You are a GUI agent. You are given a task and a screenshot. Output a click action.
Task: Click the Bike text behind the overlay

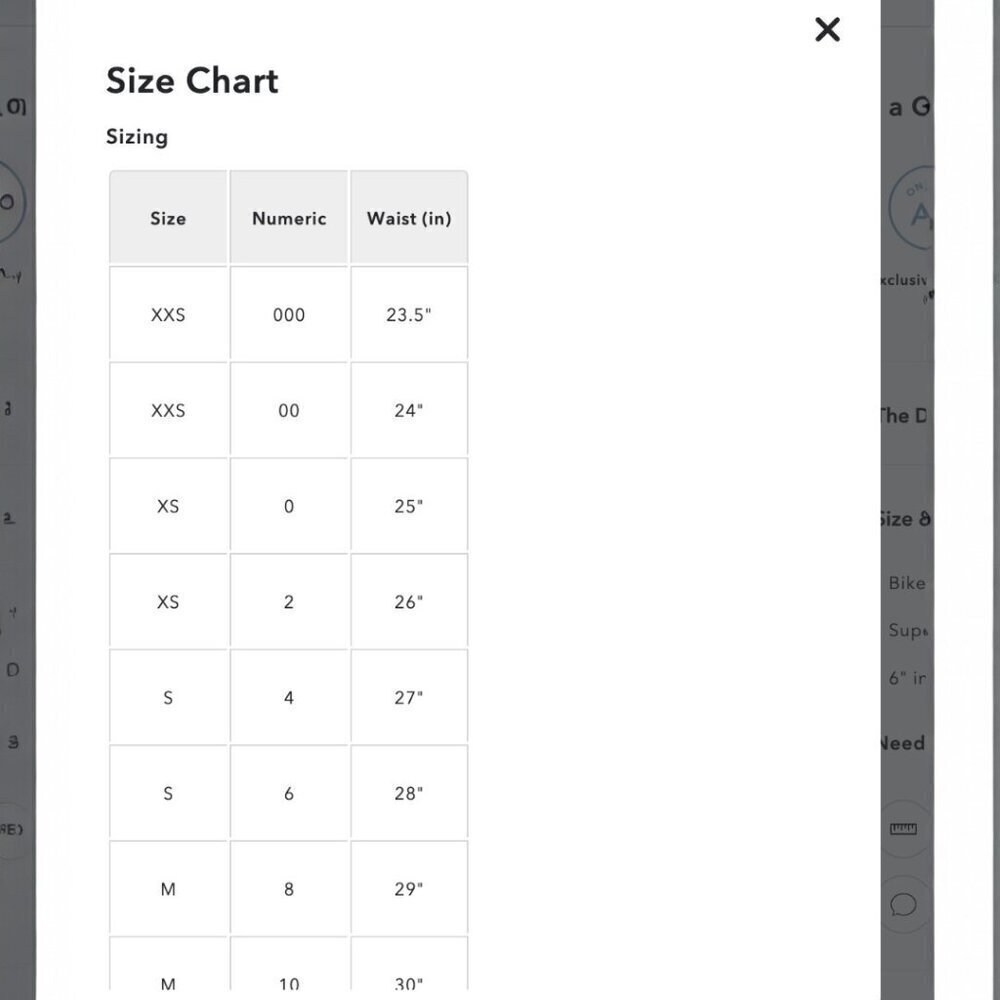[x=907, y=583]
